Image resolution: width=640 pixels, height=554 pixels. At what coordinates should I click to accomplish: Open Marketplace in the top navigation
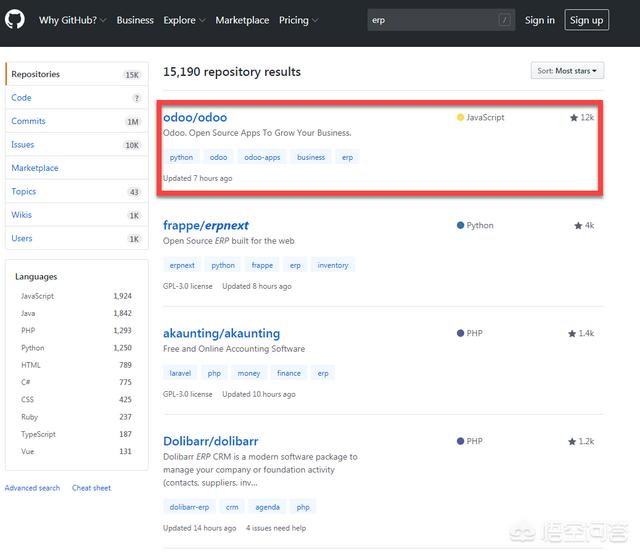click(x=242, y=20)
